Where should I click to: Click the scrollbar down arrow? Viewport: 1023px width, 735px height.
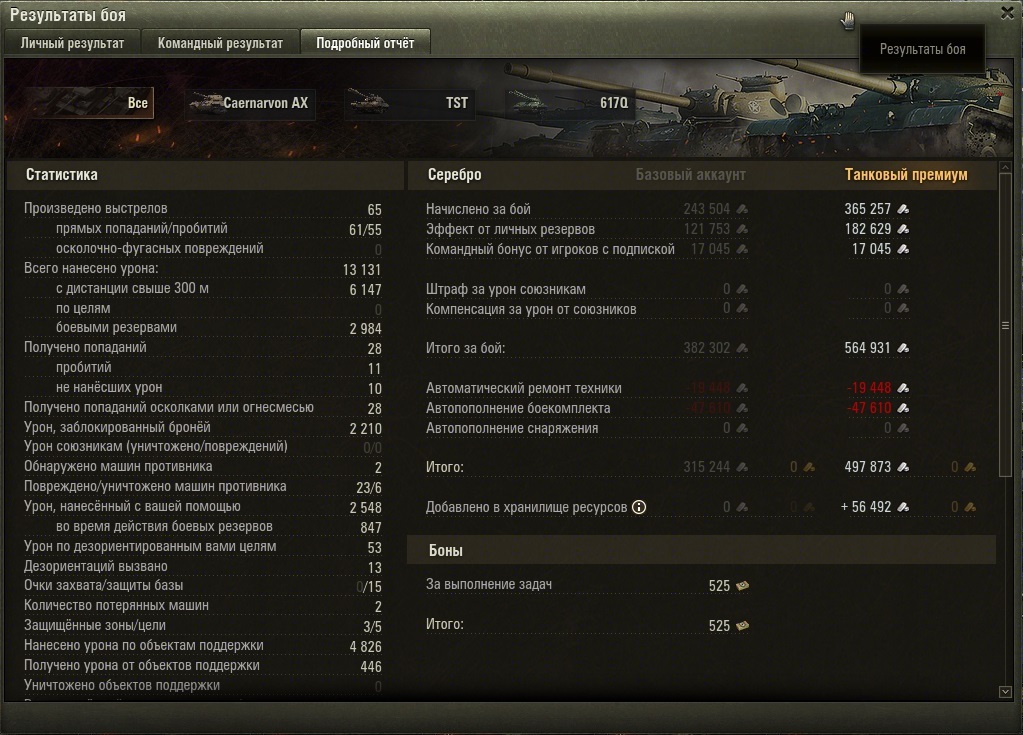click(1005, 691)
